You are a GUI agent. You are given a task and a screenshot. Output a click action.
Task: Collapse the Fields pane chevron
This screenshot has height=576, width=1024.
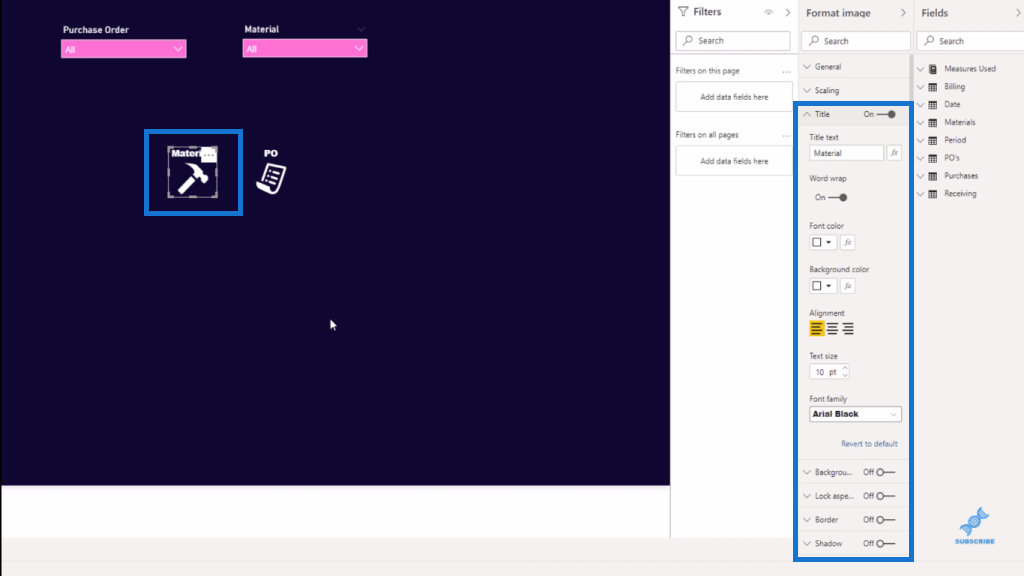point(1018,12)
